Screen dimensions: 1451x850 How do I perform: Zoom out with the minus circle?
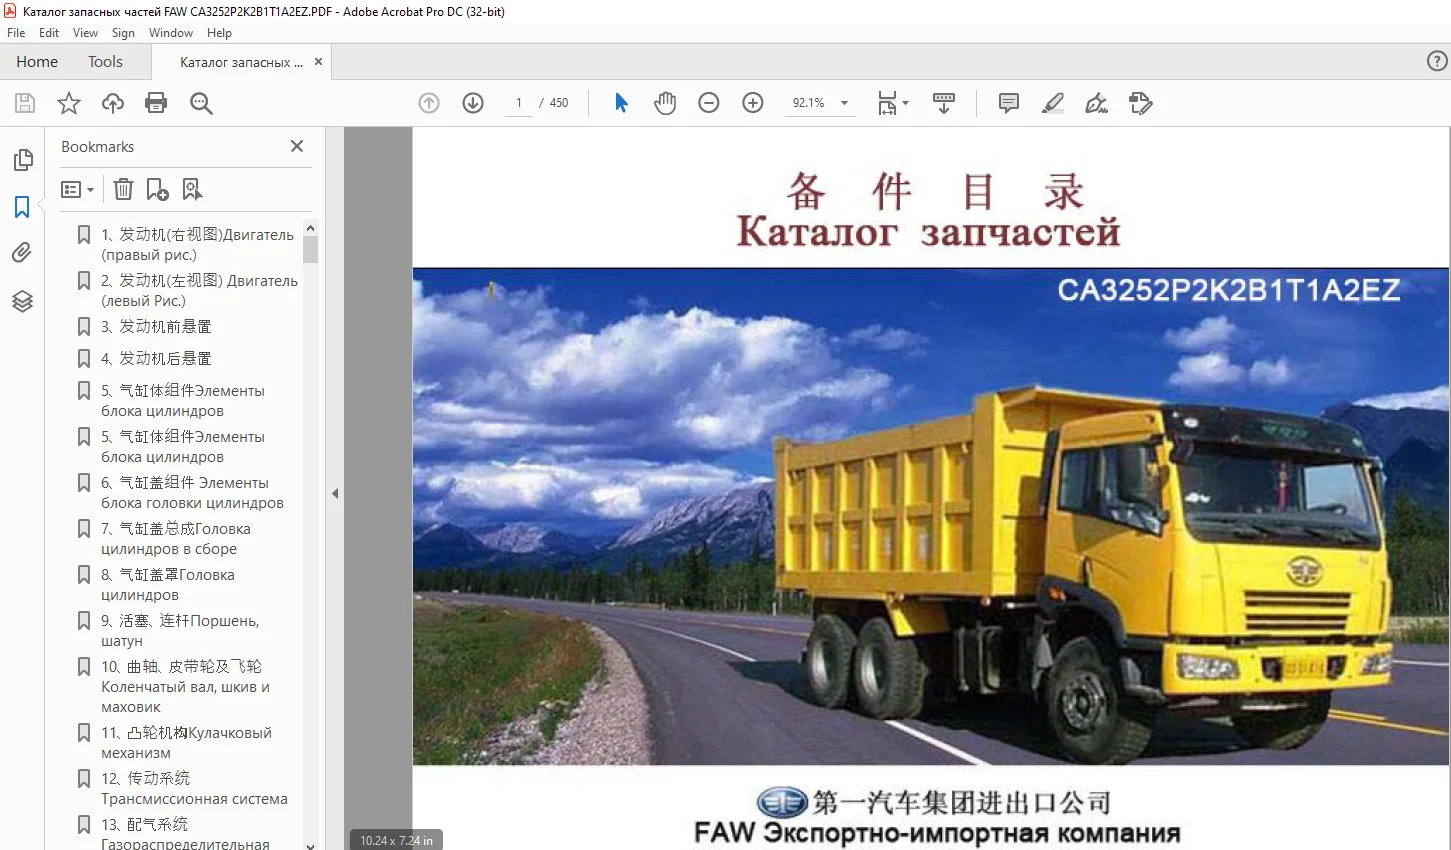click(709, 103)
